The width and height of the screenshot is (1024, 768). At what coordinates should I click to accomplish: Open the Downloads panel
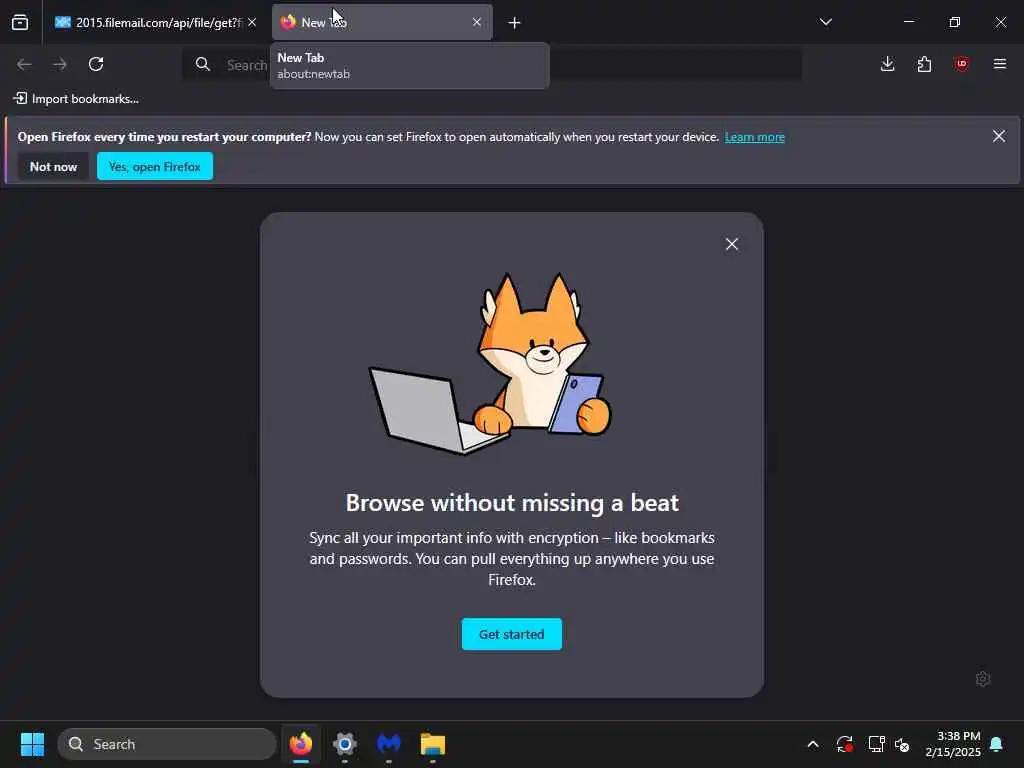coord(888,64)
